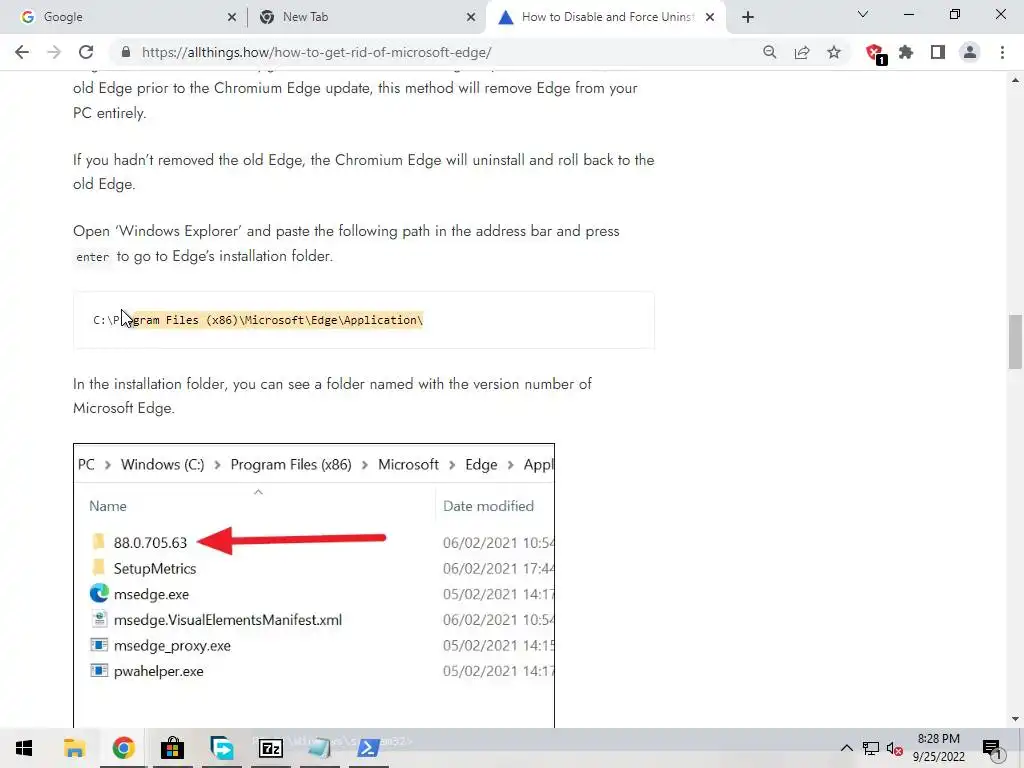The height and width of the screenshot is (768, 1024).
Task: Go back to the previous page
Action: [22, 52]
